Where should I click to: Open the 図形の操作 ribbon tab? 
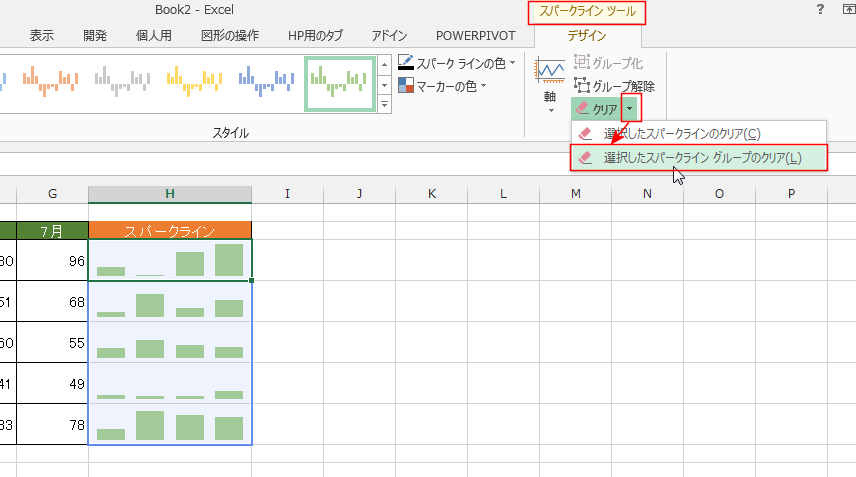230,35
